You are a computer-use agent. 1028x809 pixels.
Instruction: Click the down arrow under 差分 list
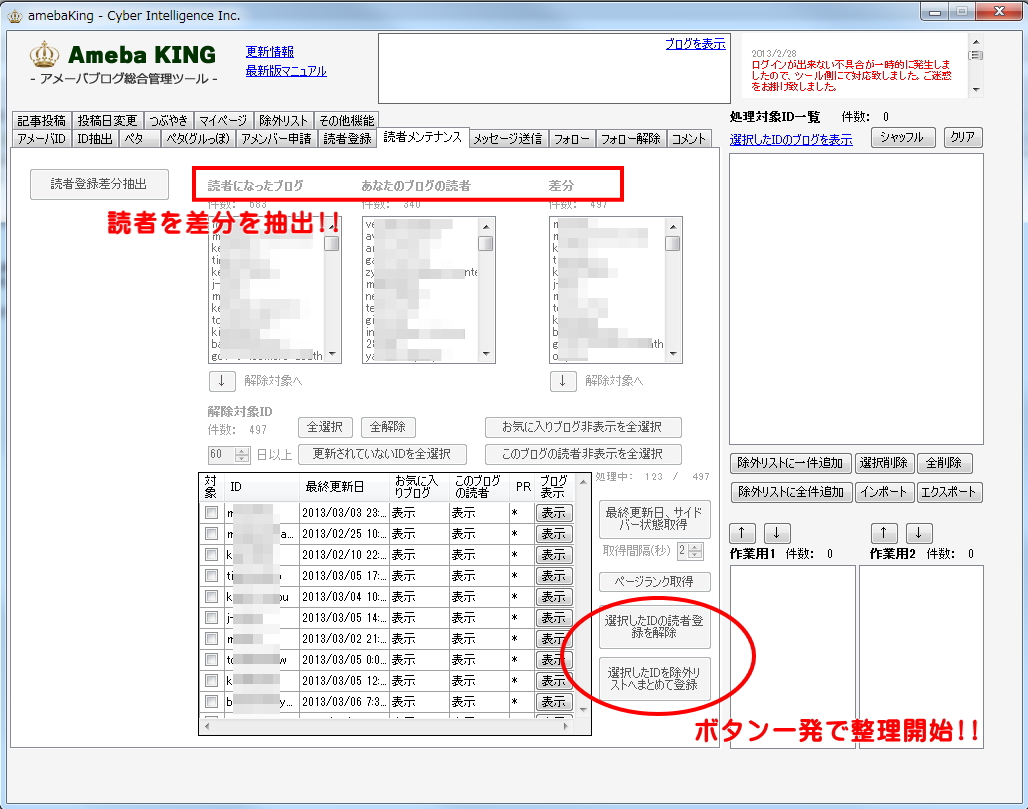(563, 381)
